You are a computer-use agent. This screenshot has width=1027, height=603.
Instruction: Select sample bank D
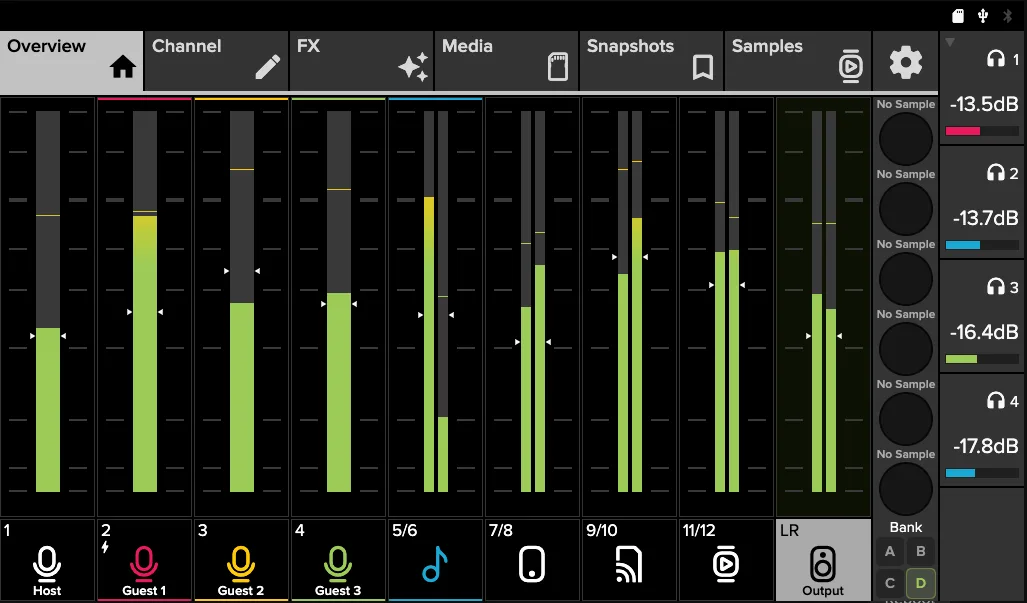[920, 583]
